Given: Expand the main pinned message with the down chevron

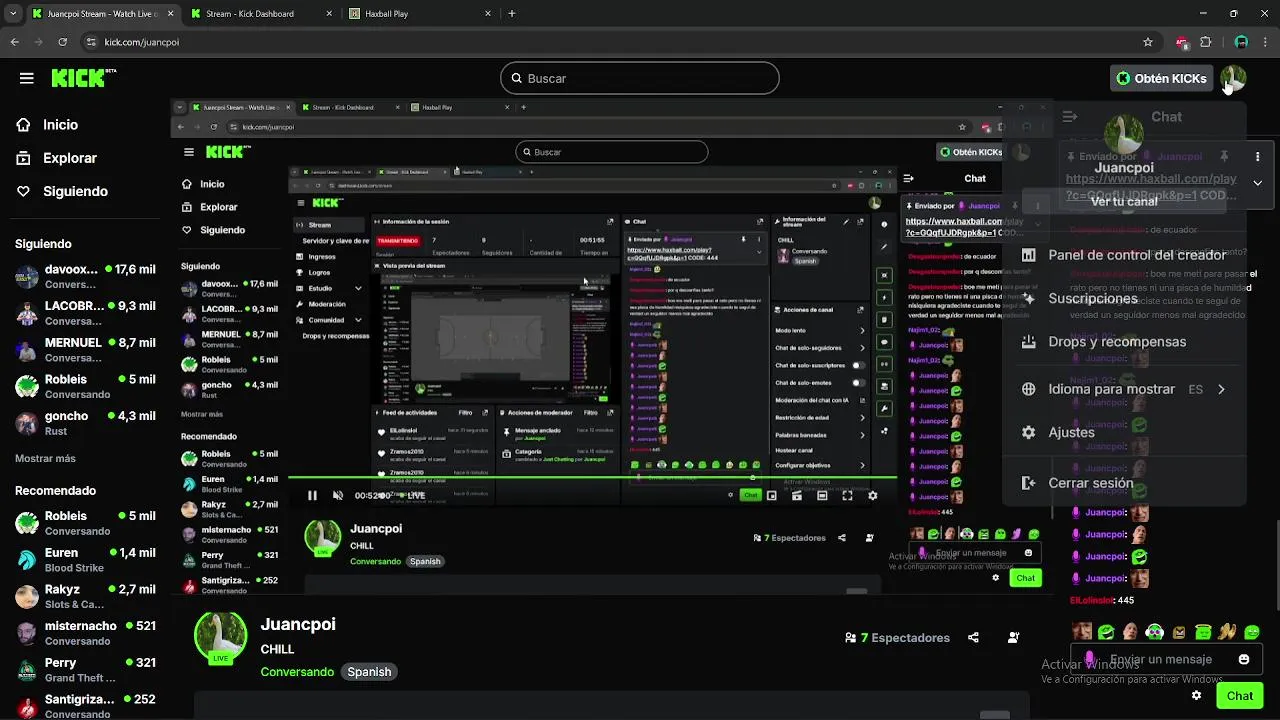Looking at the screenshot, I should pos(1257,183).
